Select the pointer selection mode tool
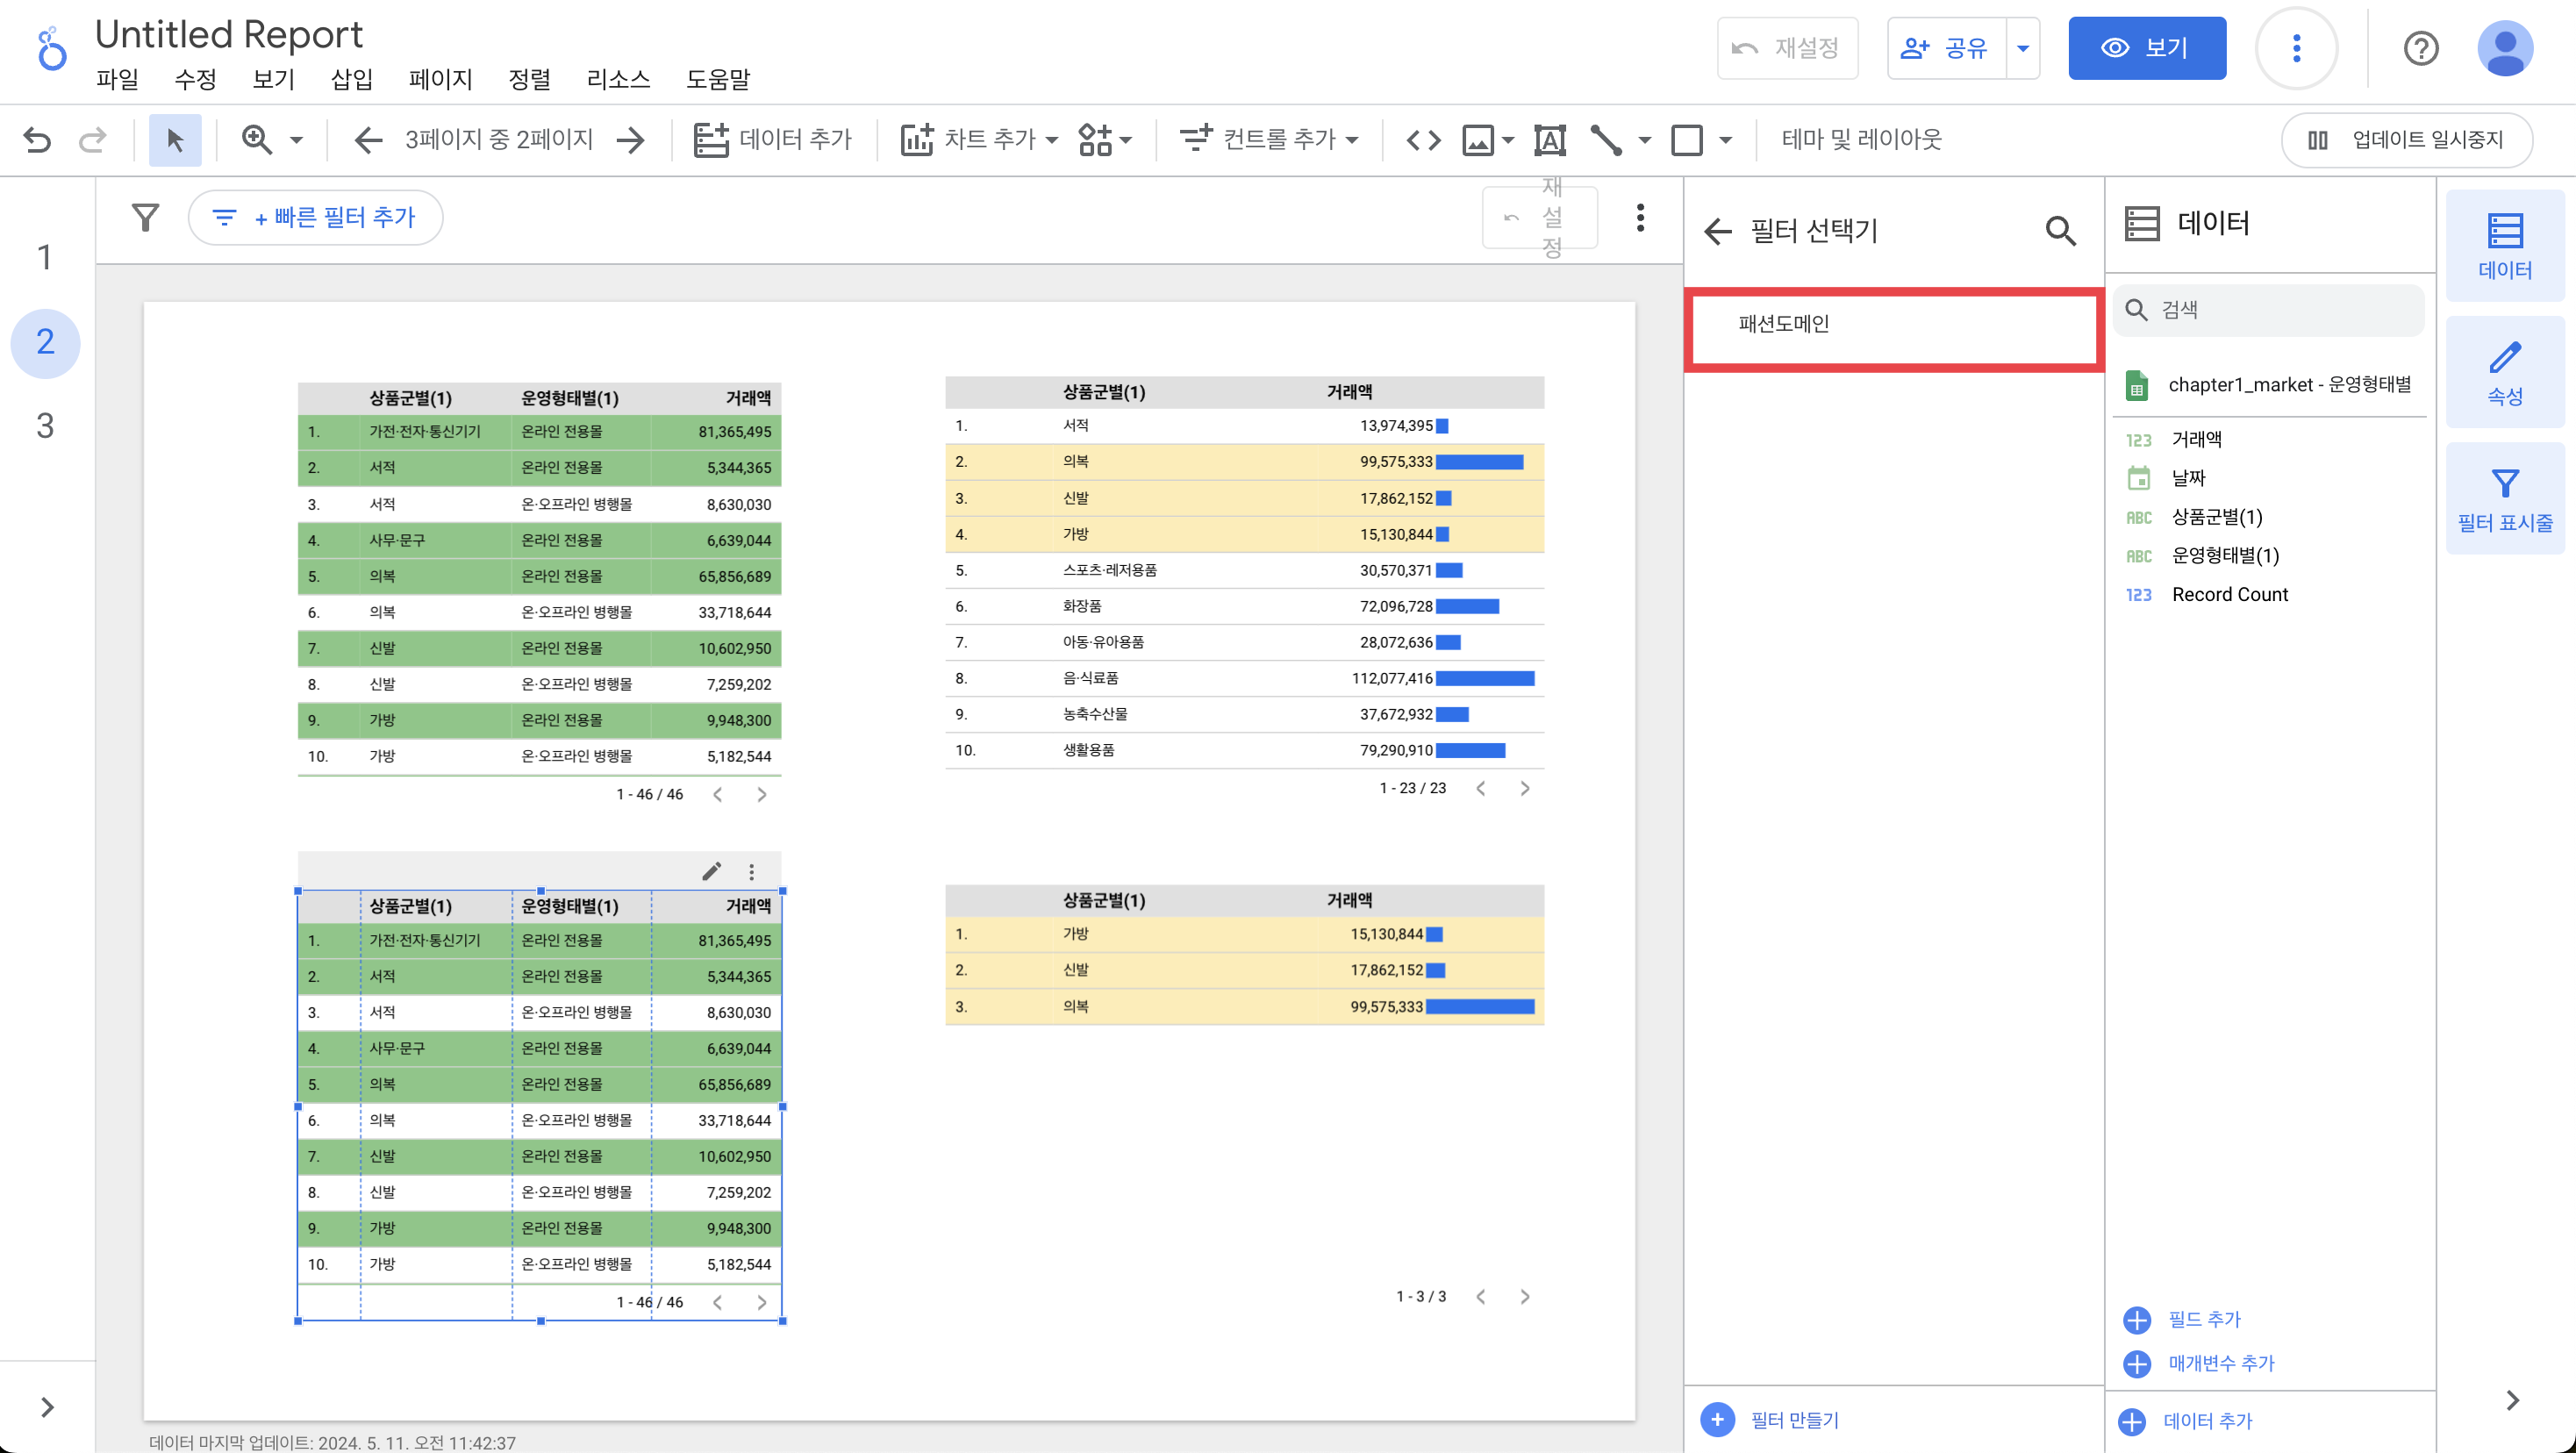This screenshot has height=1453, width=2576. (x=175, y=140)
